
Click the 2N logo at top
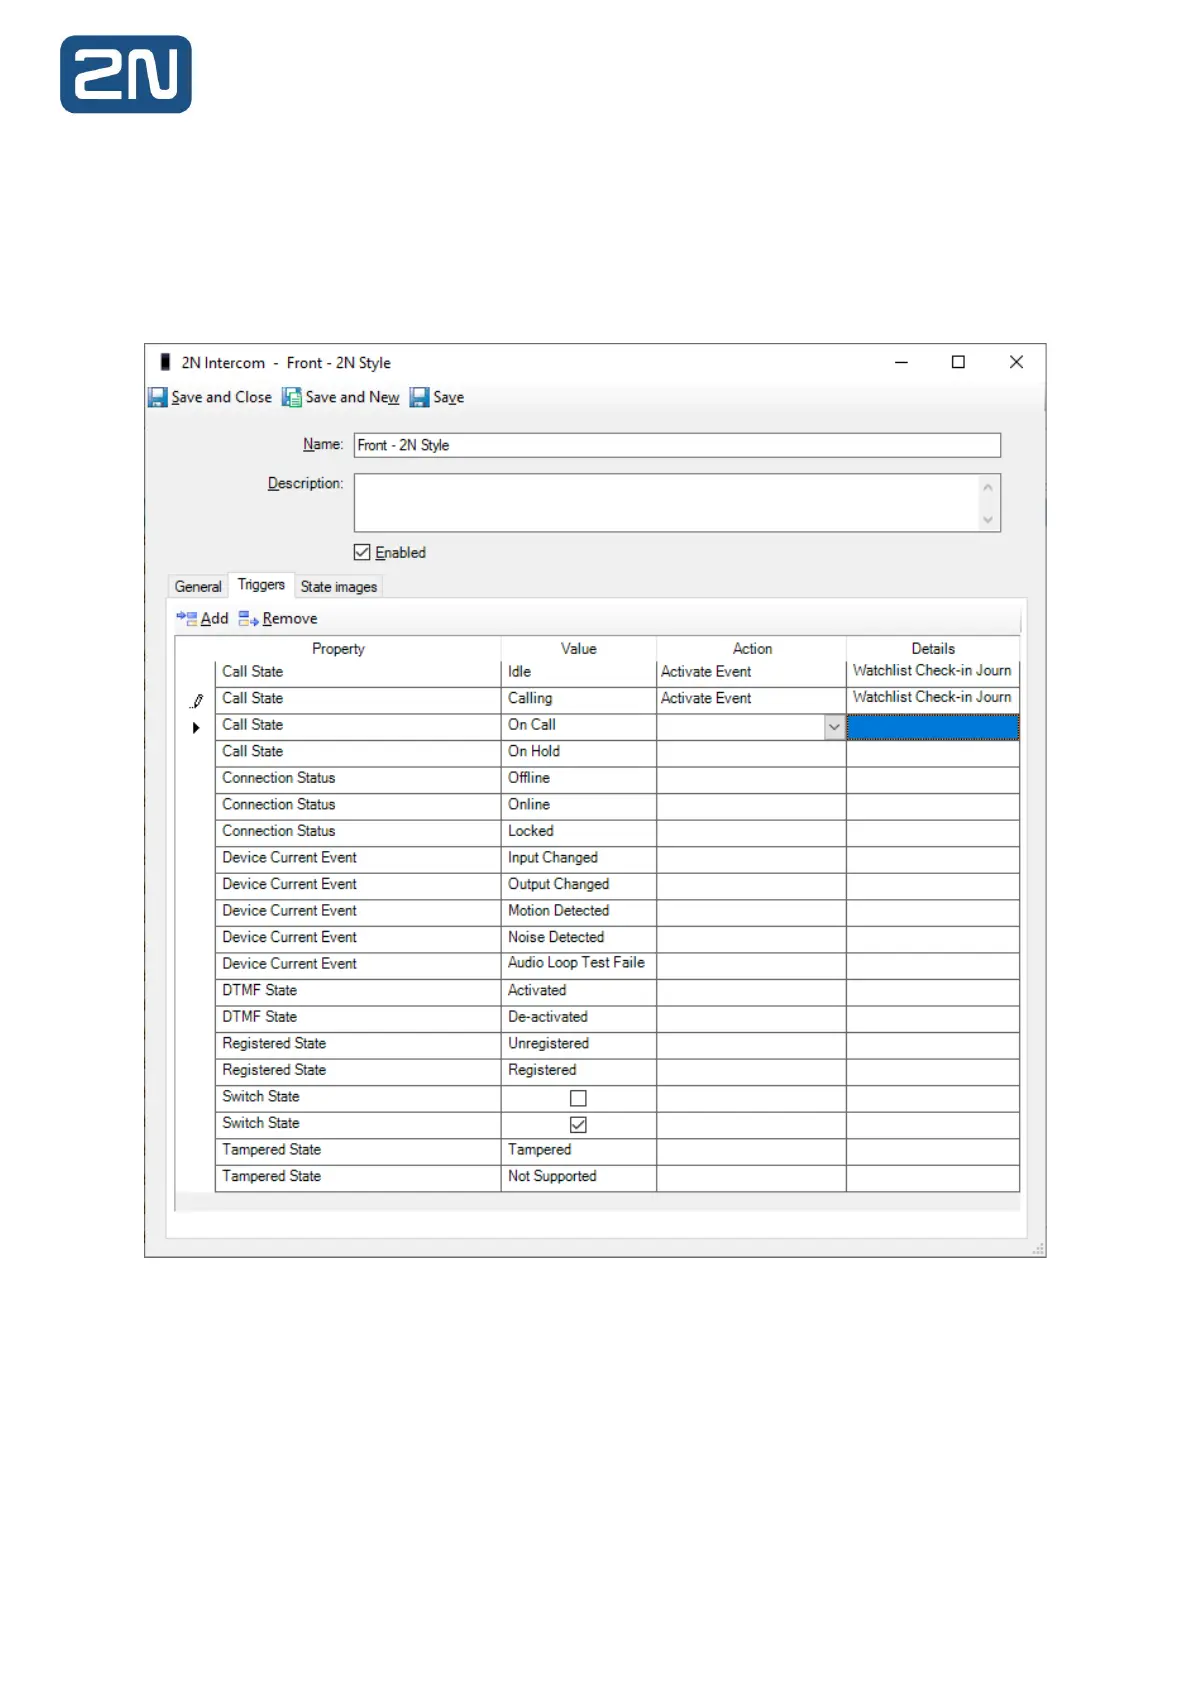pos(126,75)
